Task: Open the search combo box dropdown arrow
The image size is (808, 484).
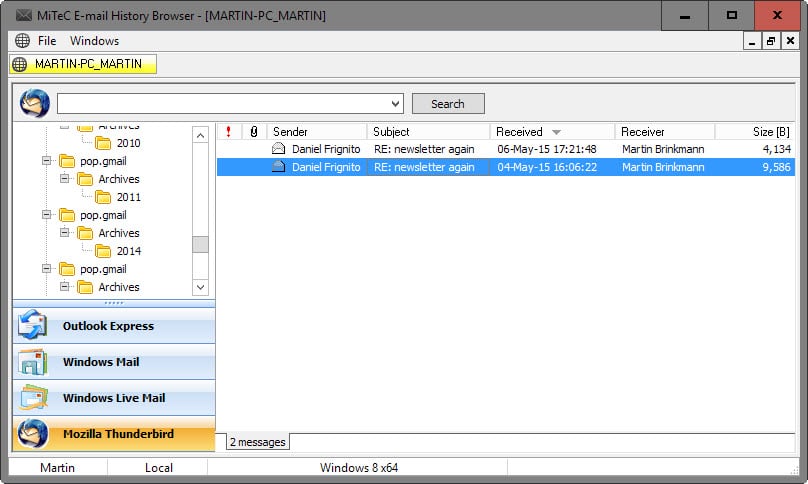Action: click(395, 104)
